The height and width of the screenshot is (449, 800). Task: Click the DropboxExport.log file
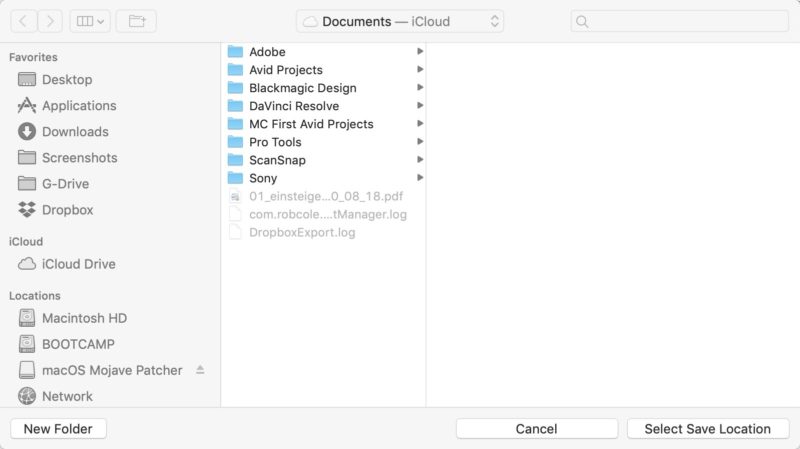[302, 232]
